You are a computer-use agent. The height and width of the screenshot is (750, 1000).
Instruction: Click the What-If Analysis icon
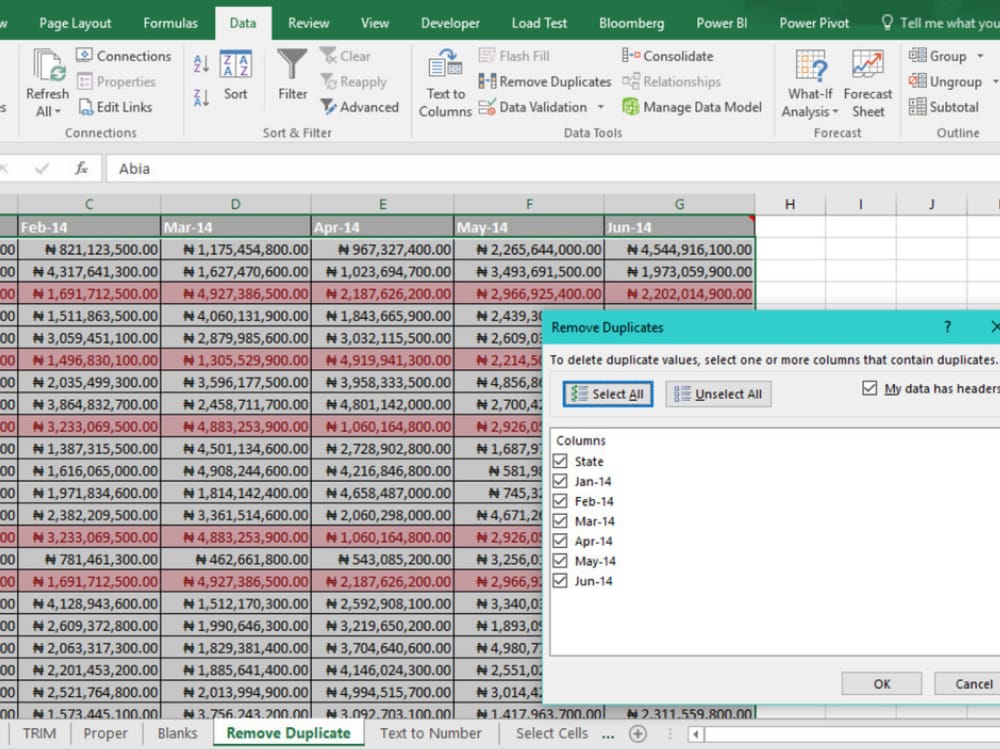(x=811, y=66)
